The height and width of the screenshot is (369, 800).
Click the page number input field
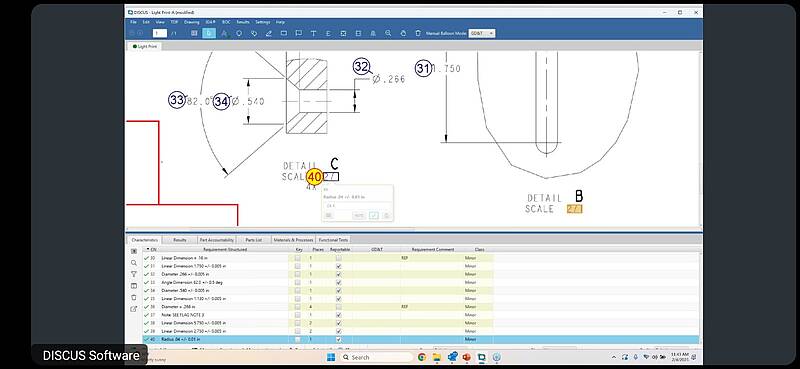coord(160,33)
